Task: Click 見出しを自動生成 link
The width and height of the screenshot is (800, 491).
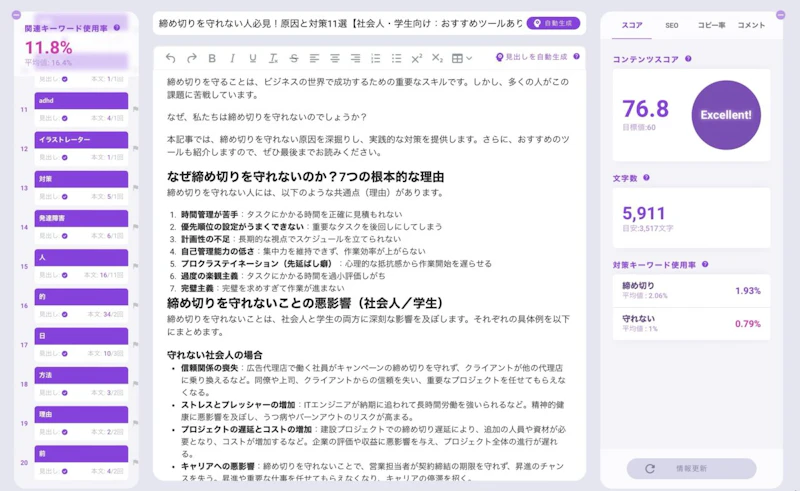Action: [x=531, y=57]
